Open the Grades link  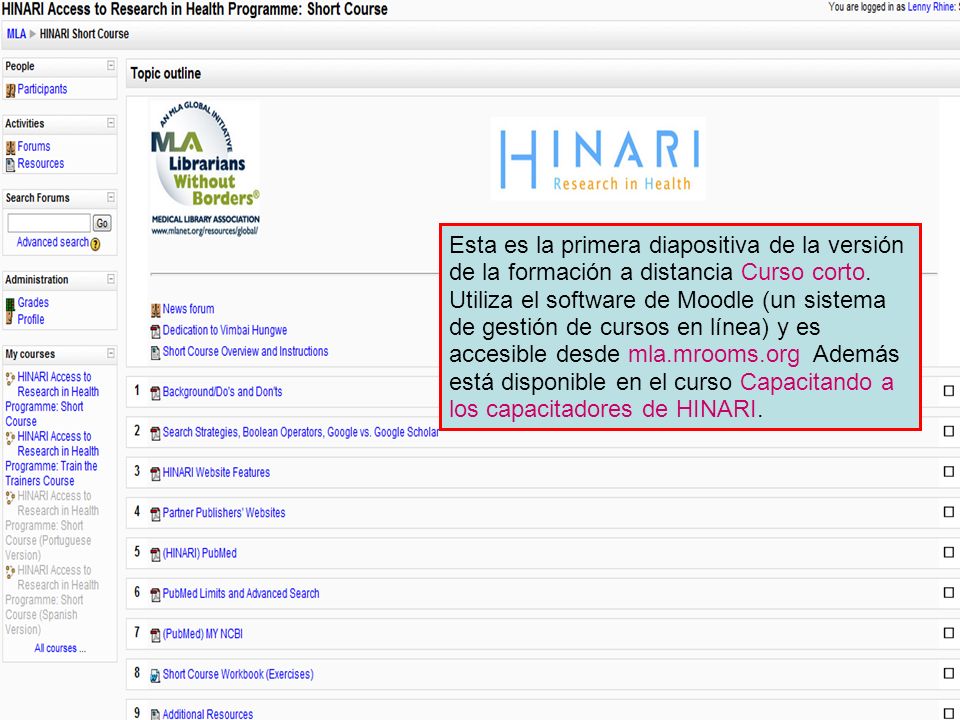(x=33, y=302)
